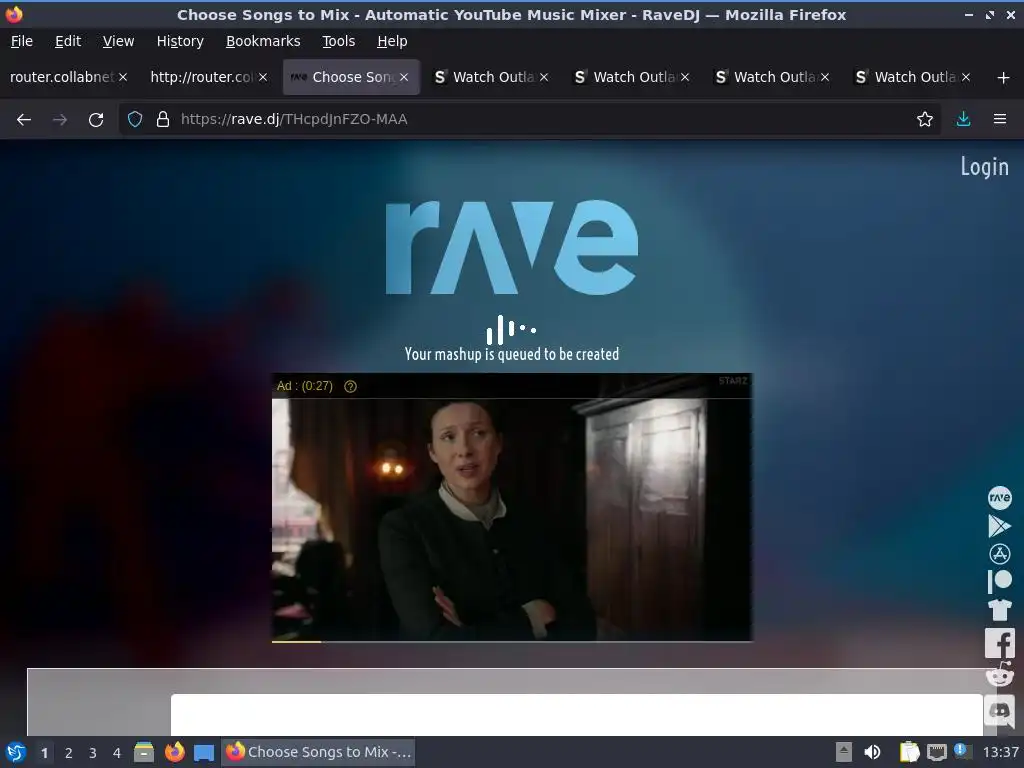Select the 'Choose Songs to Mix' taskbar window
Viewport: 1024px width, 768px height.
(x=319, y=752)
